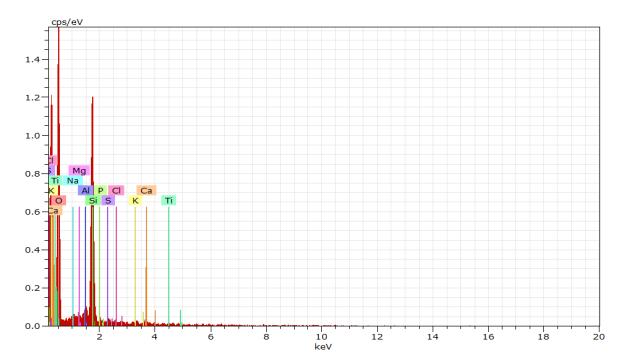Image resolution: width=621 pixels, height=364 pixels.
Task: Click the orange Ca marker line near 3.7 keV
Action: tap(147, 265)
